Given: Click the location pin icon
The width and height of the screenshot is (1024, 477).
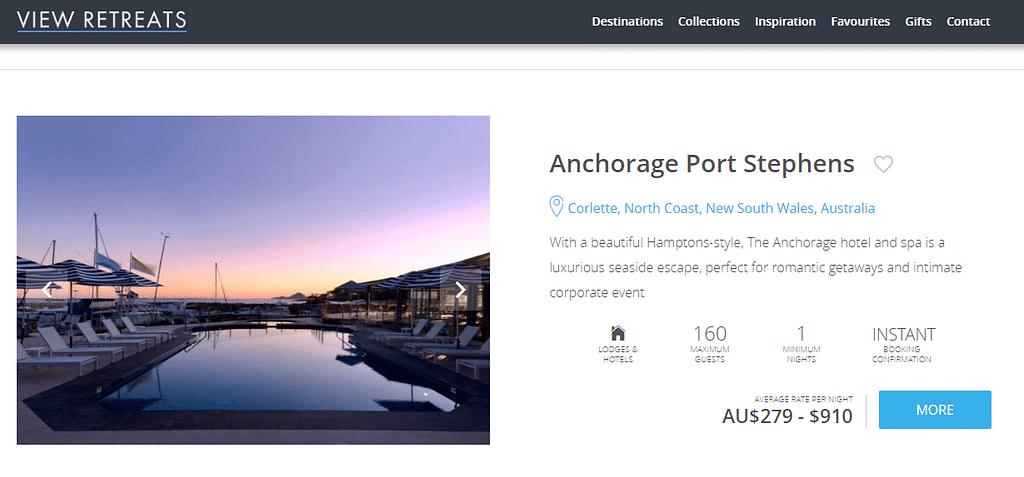Looking at the screenshot, I should tap(557, 207).
